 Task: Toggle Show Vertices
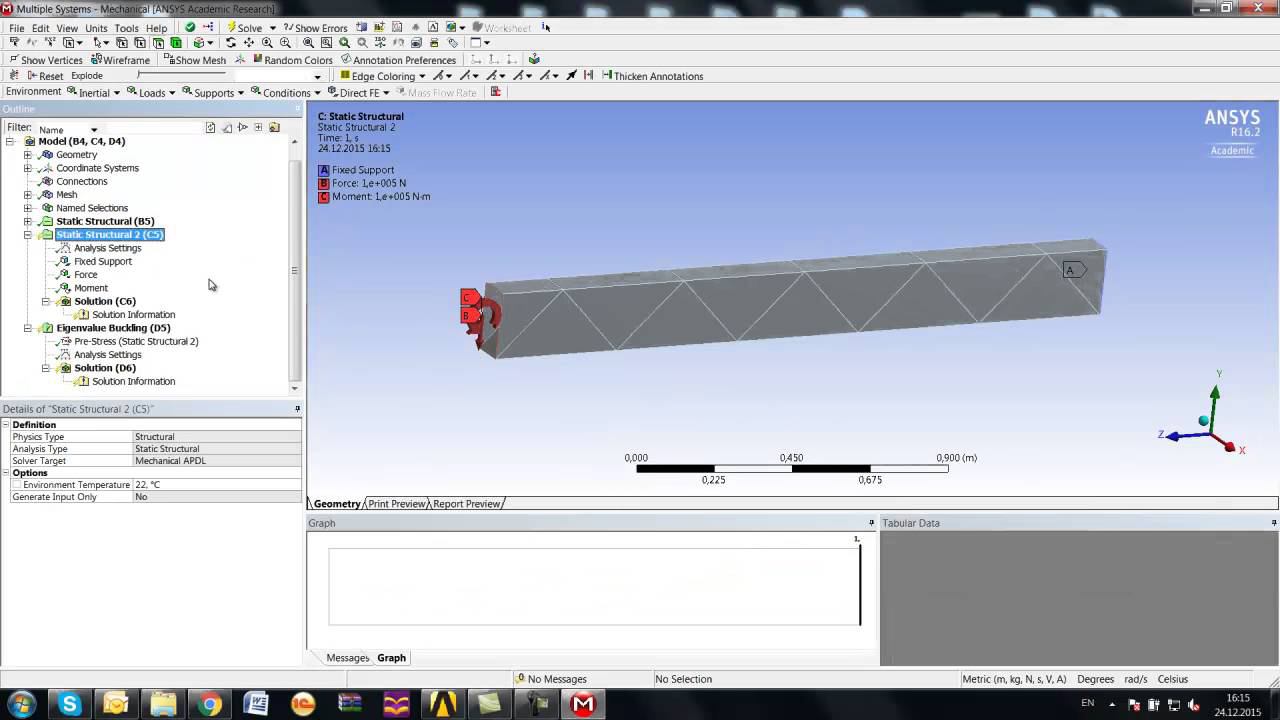click(44, 60)
